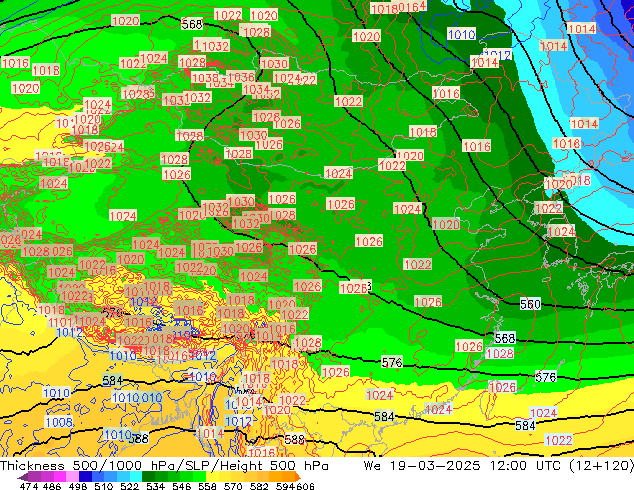Click the 606 value at legend end
This screenshot has width=634, height=490.
pos(305,487)
